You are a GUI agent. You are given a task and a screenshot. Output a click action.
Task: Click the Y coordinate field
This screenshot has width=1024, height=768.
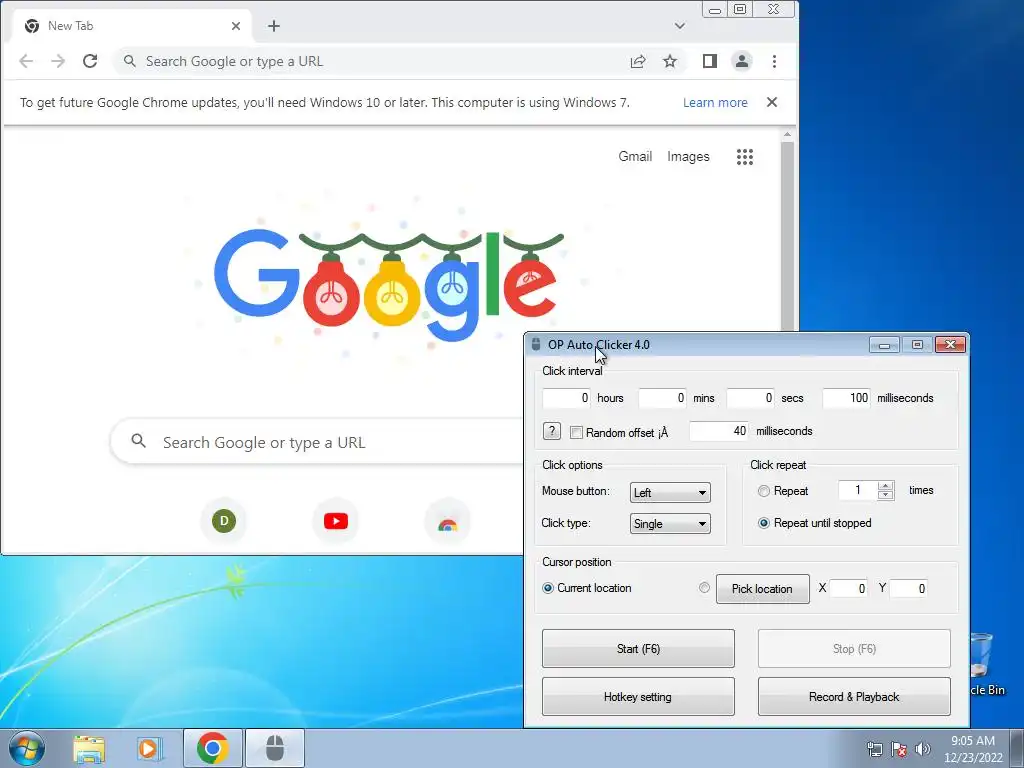(x=908, y=588)
